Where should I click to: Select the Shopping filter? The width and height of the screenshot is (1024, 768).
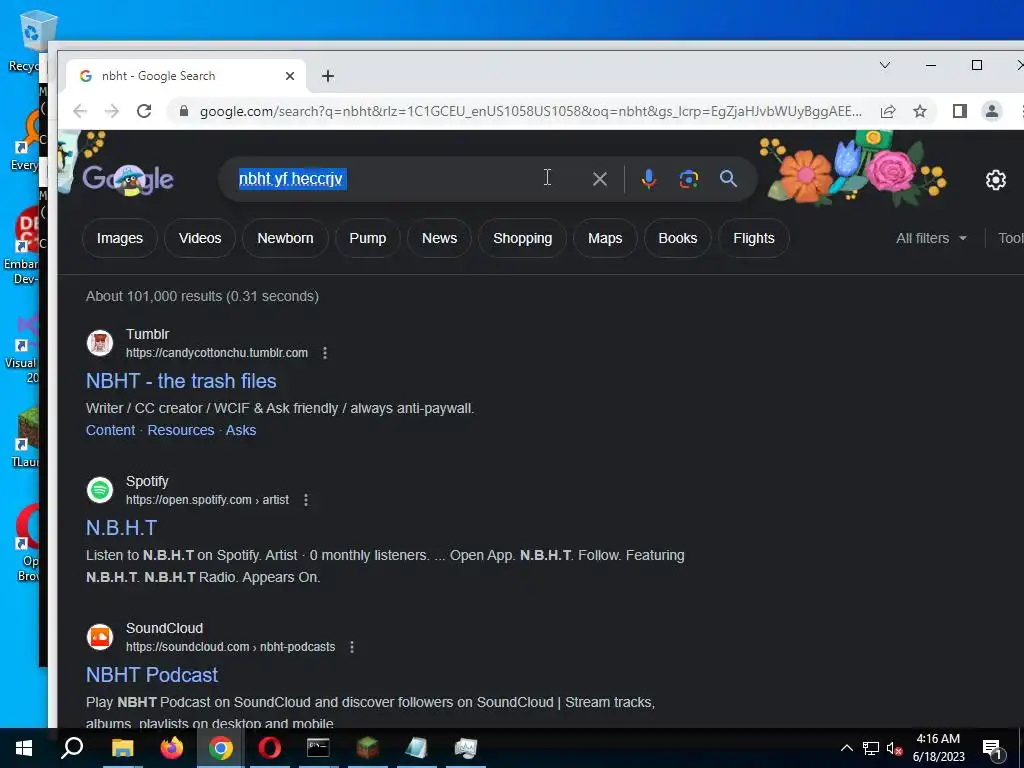(x=522, y=238)
